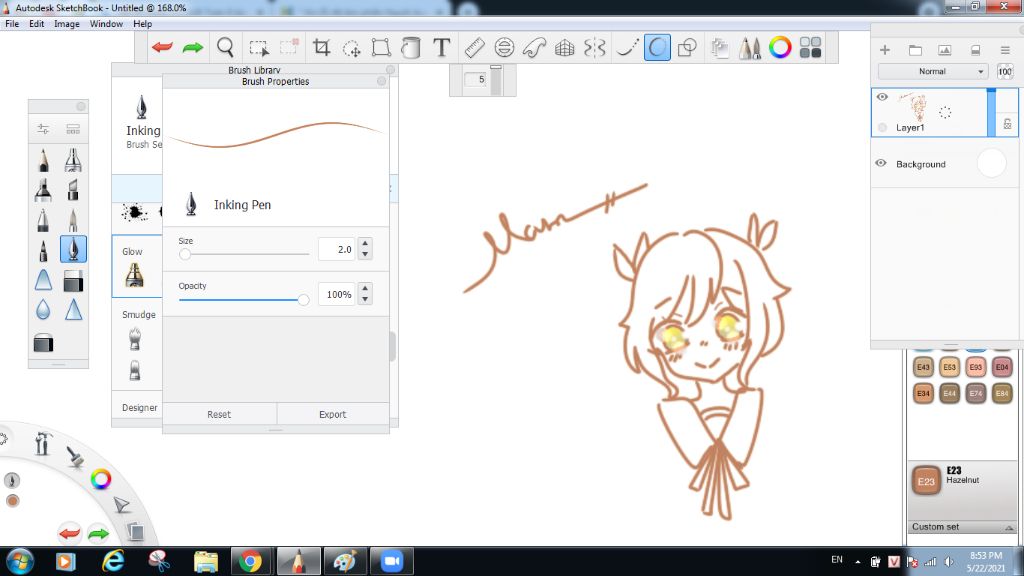
Task: Click the lagoon Undo red arrow
Action: pyautogui.click(x=69, y=534)
